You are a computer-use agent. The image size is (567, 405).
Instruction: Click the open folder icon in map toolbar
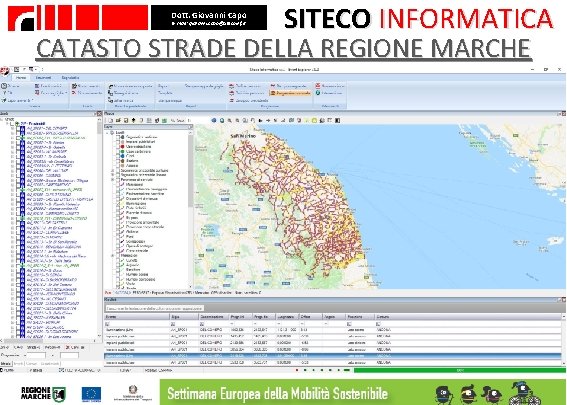pos(118,120)
